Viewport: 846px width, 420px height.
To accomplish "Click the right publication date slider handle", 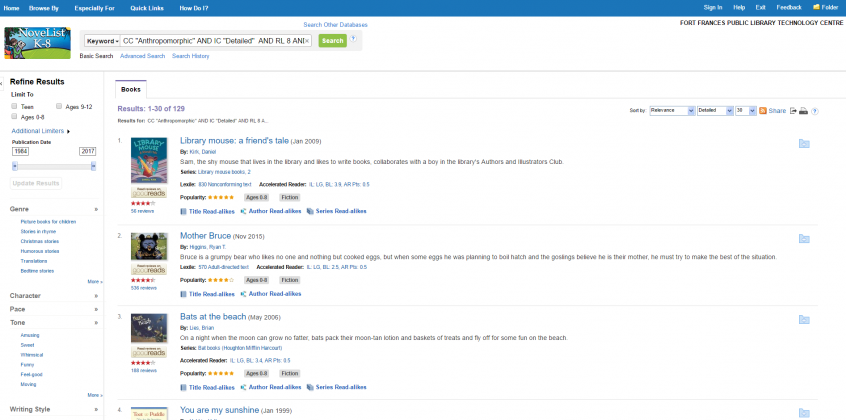I will (94, 166).
